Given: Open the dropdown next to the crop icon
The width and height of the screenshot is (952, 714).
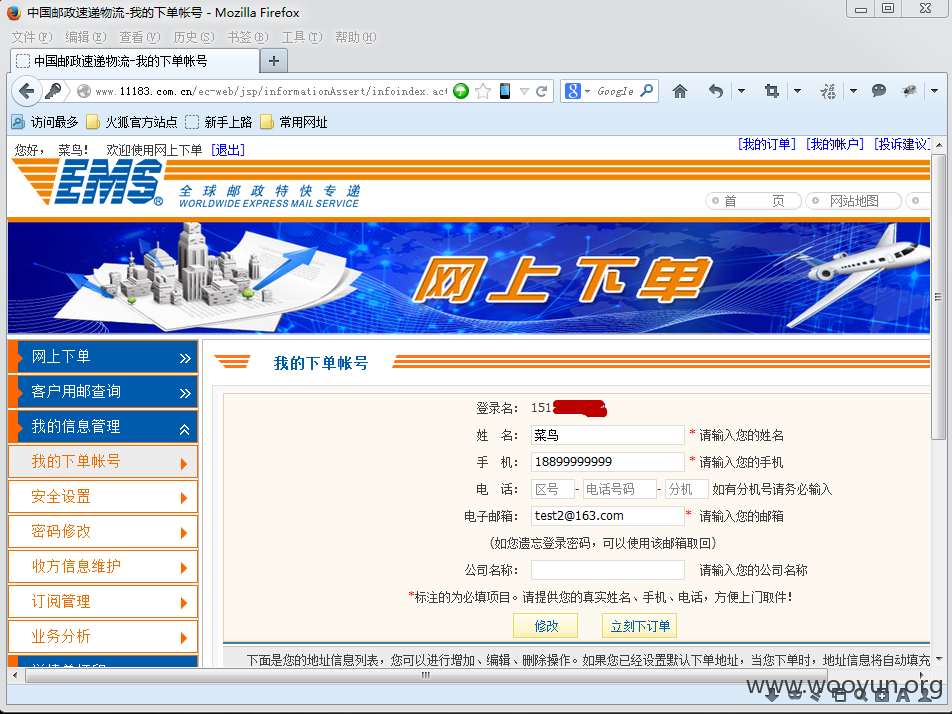Looking at the screenshot, I should (797, 91).
